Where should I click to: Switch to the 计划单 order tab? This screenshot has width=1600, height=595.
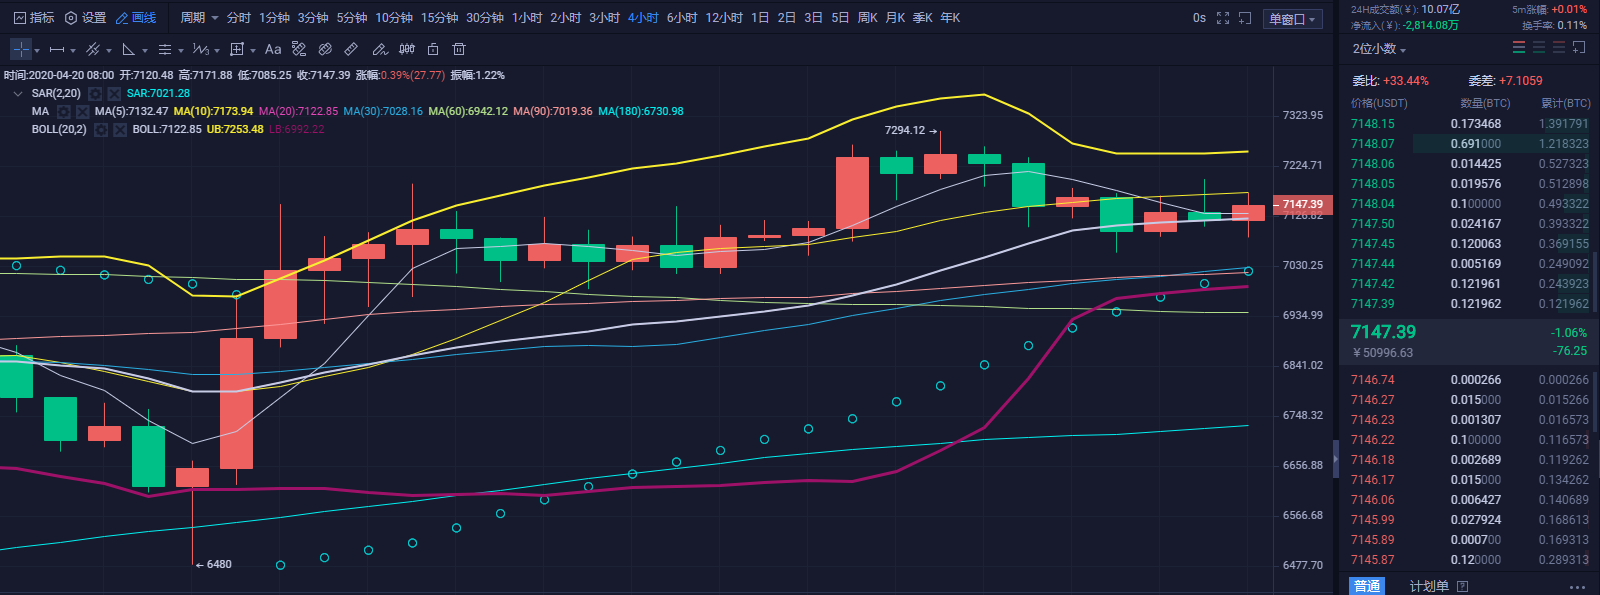(1429, 586)
